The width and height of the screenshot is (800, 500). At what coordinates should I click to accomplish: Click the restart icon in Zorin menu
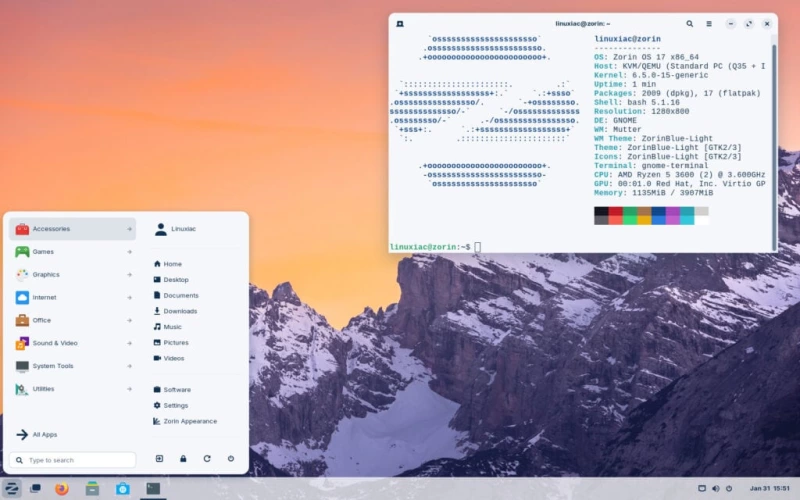pyautogui.click(x=207, y=459)
